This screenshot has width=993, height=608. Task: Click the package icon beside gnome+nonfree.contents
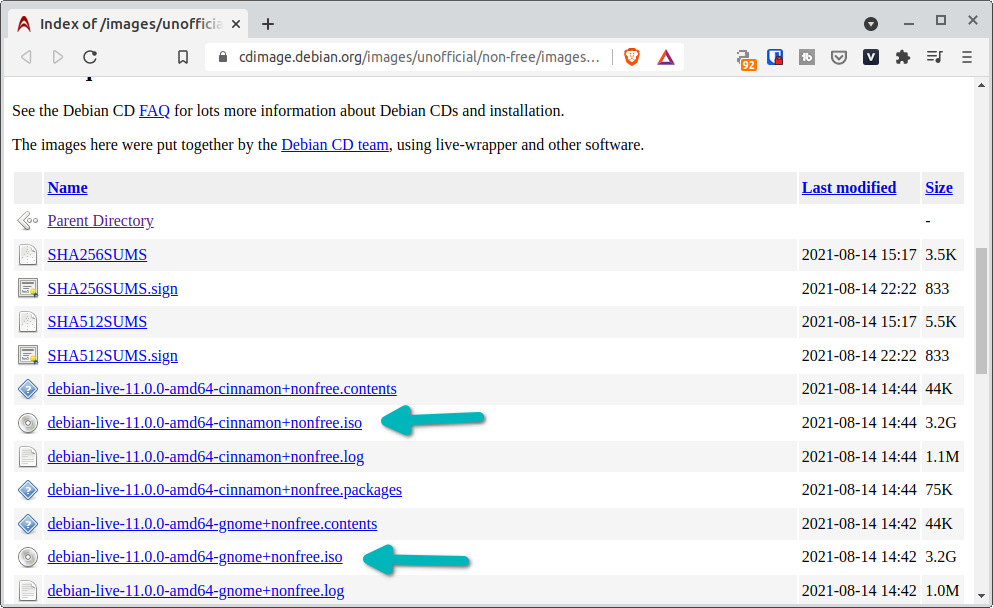tap(27, 524)
